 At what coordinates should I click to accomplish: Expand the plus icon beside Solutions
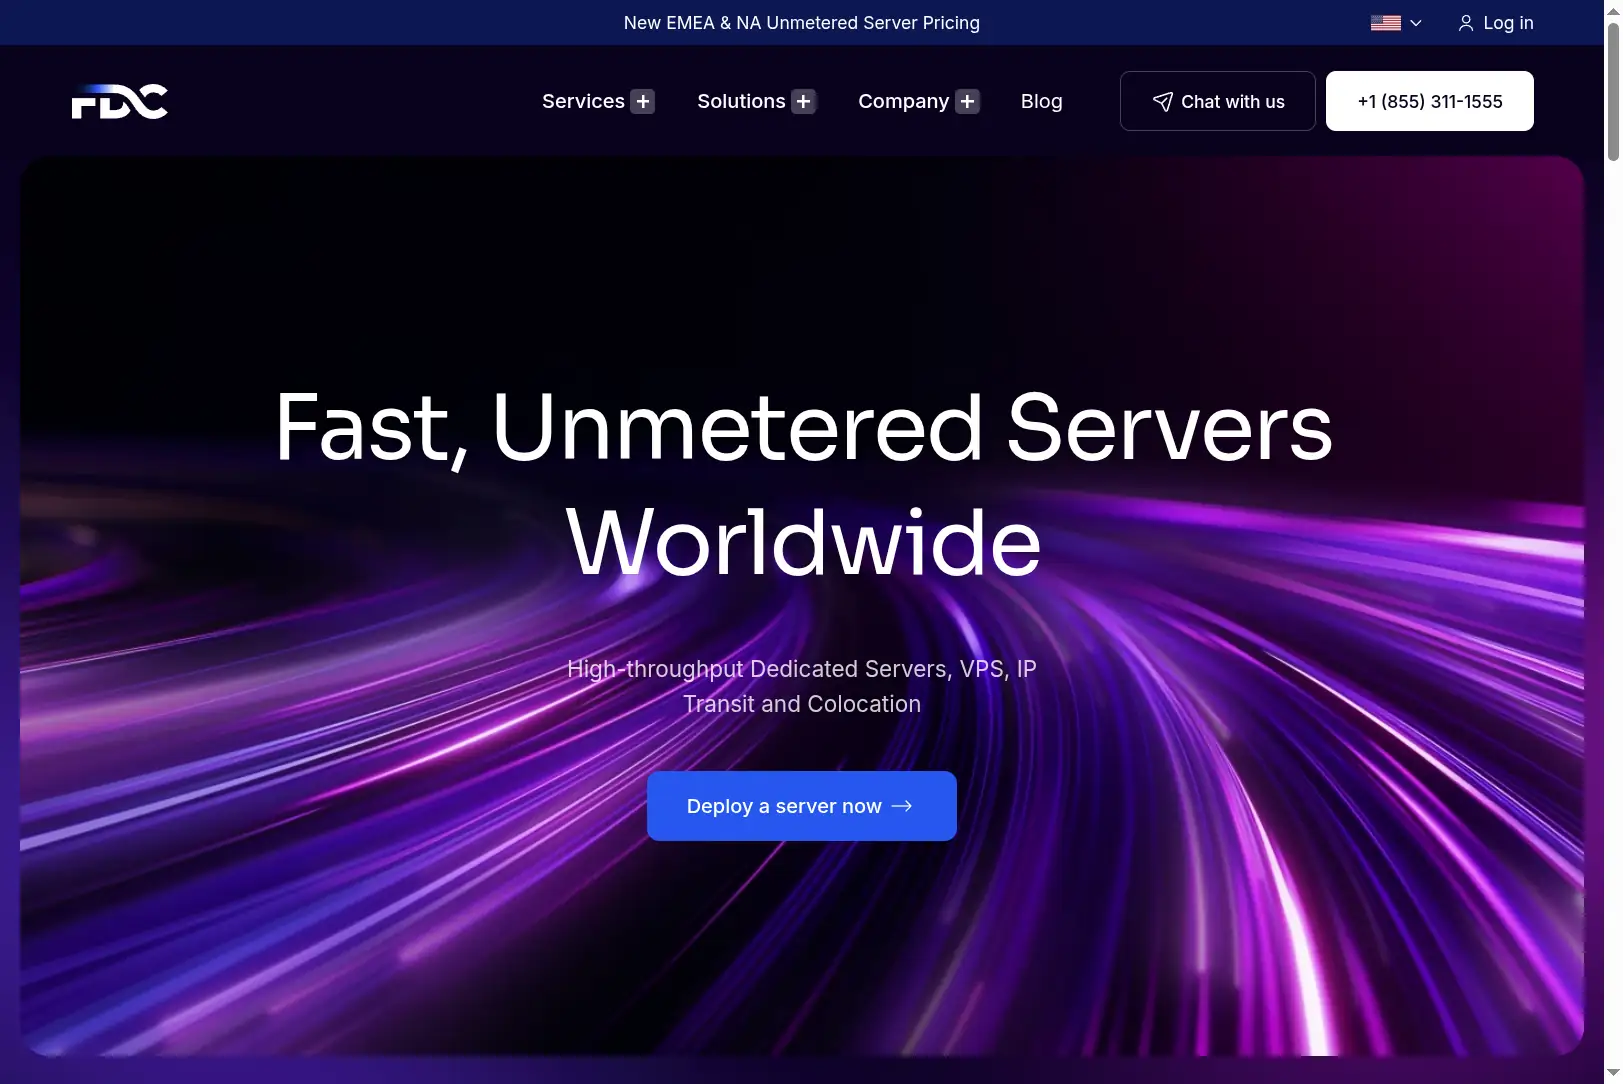[x=804, y=101]
